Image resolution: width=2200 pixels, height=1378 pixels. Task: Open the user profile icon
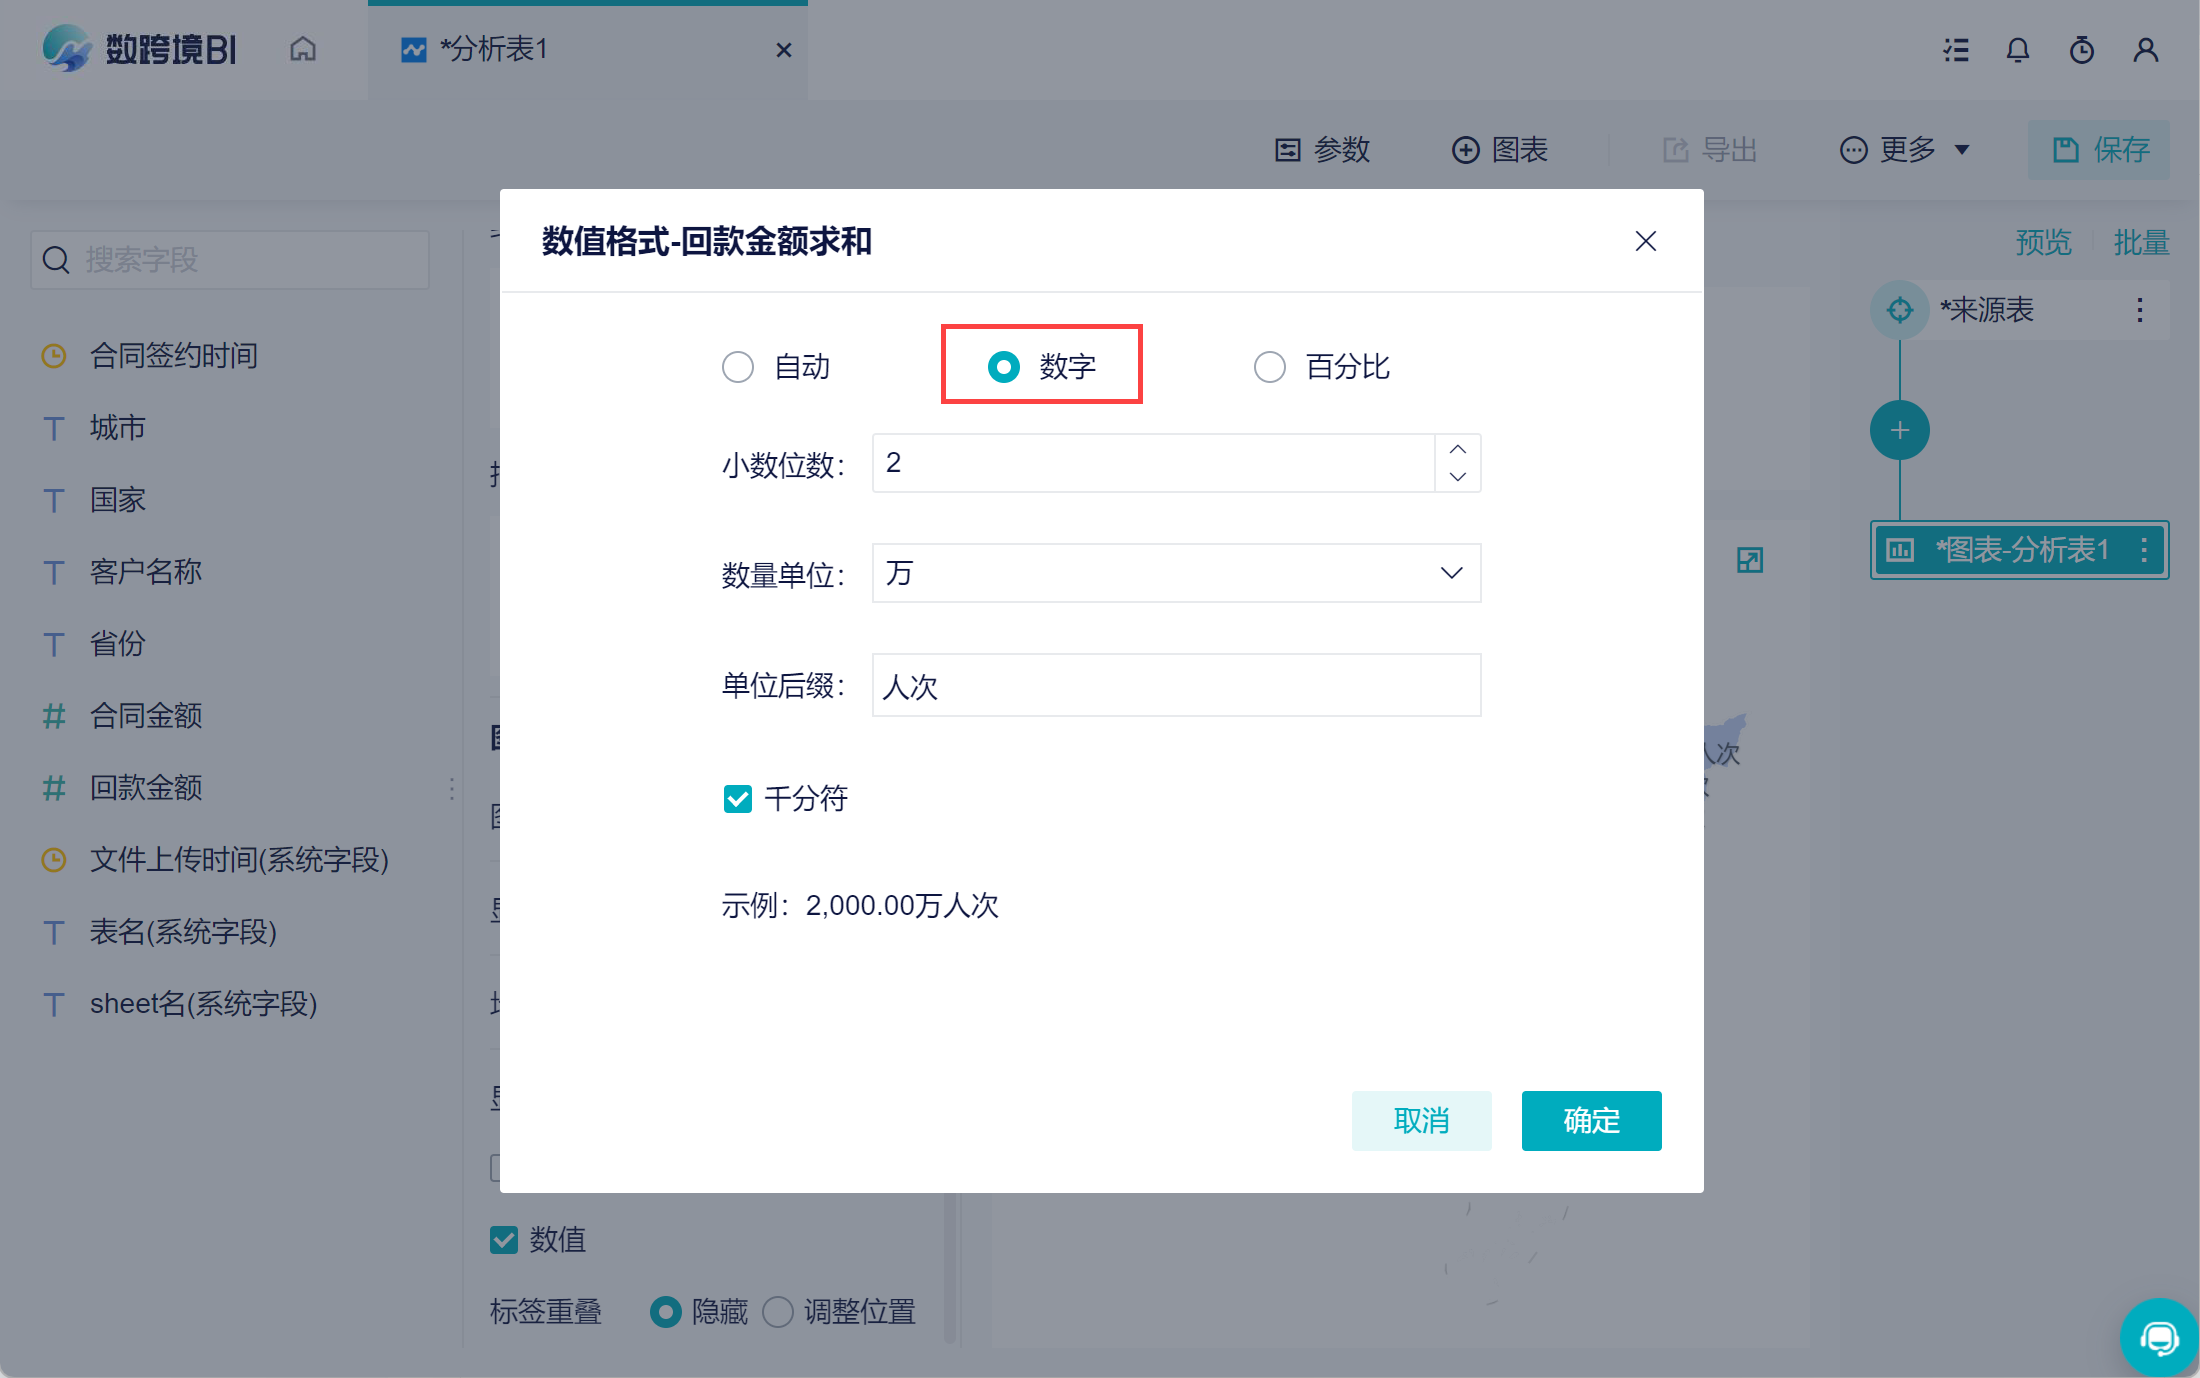click(2146, 50)
